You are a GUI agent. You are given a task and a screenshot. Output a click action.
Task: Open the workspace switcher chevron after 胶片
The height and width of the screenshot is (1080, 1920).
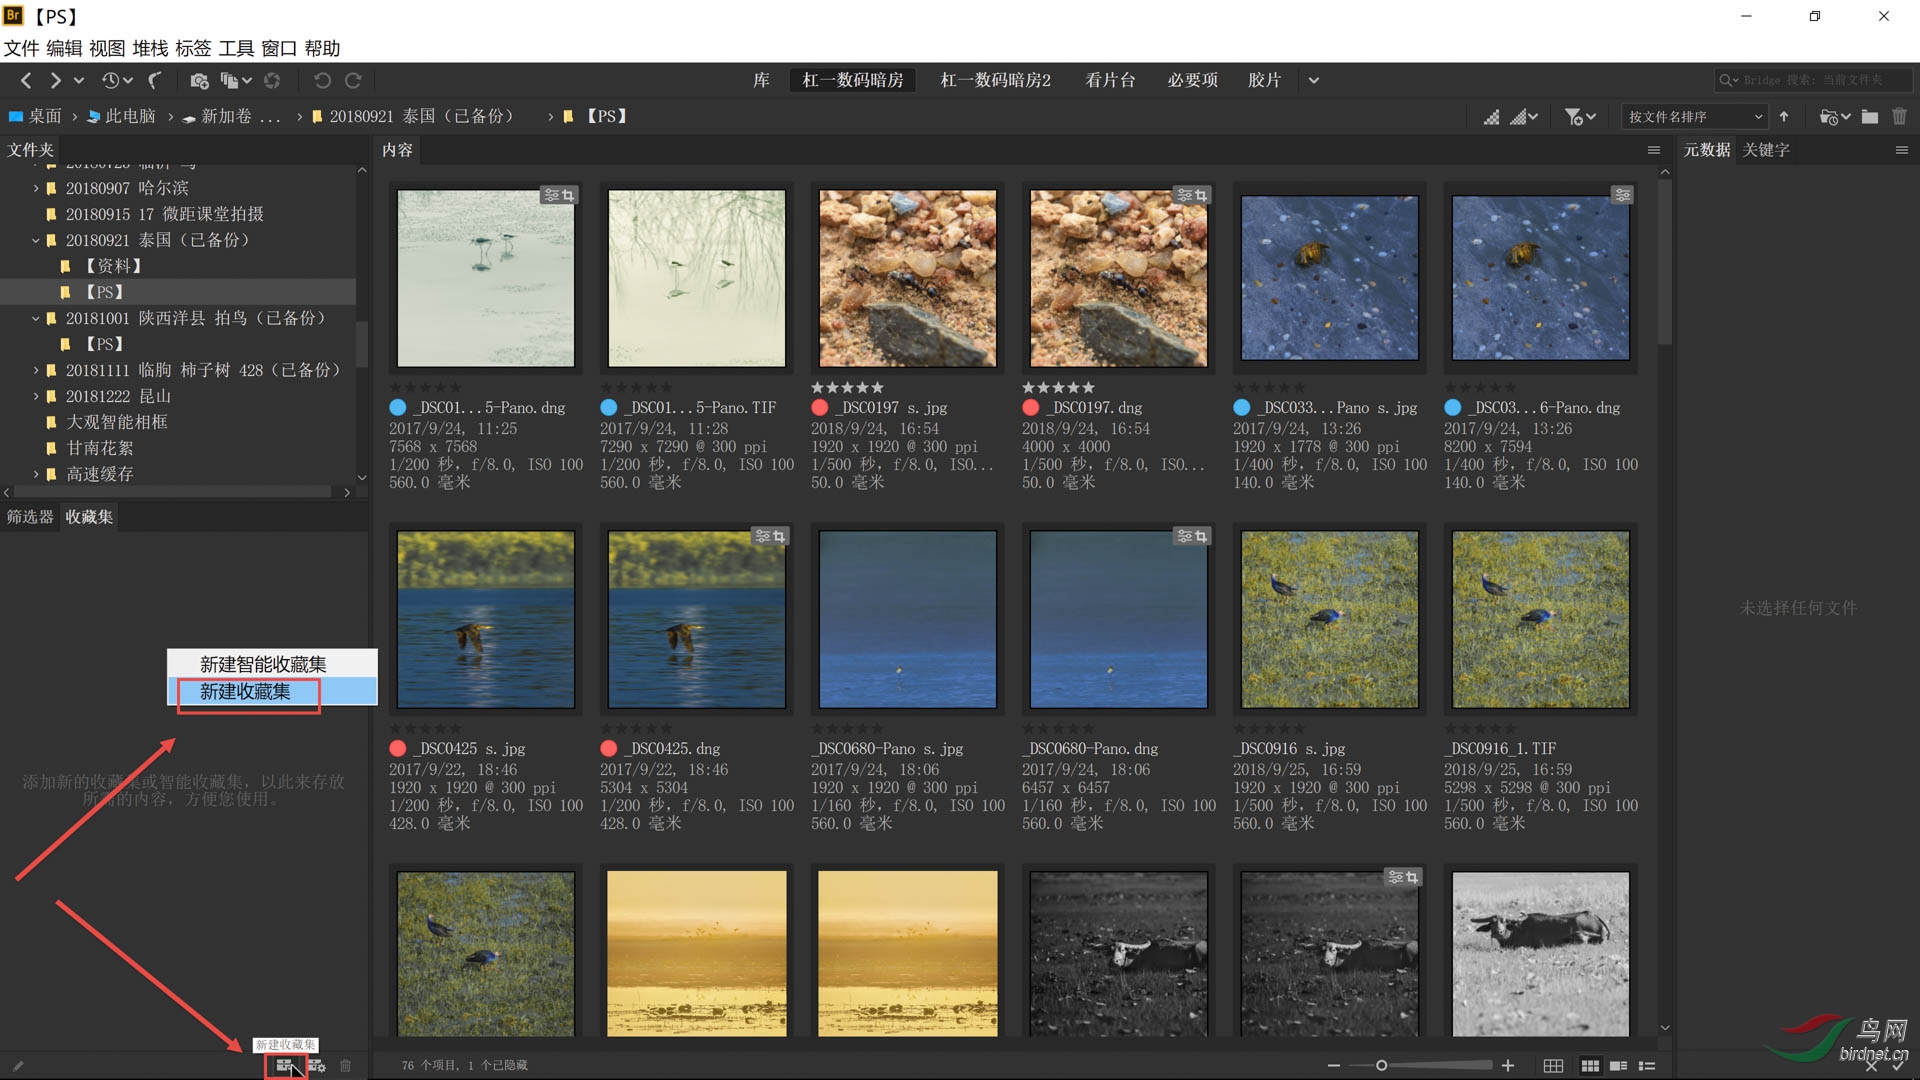[1313, 81]
